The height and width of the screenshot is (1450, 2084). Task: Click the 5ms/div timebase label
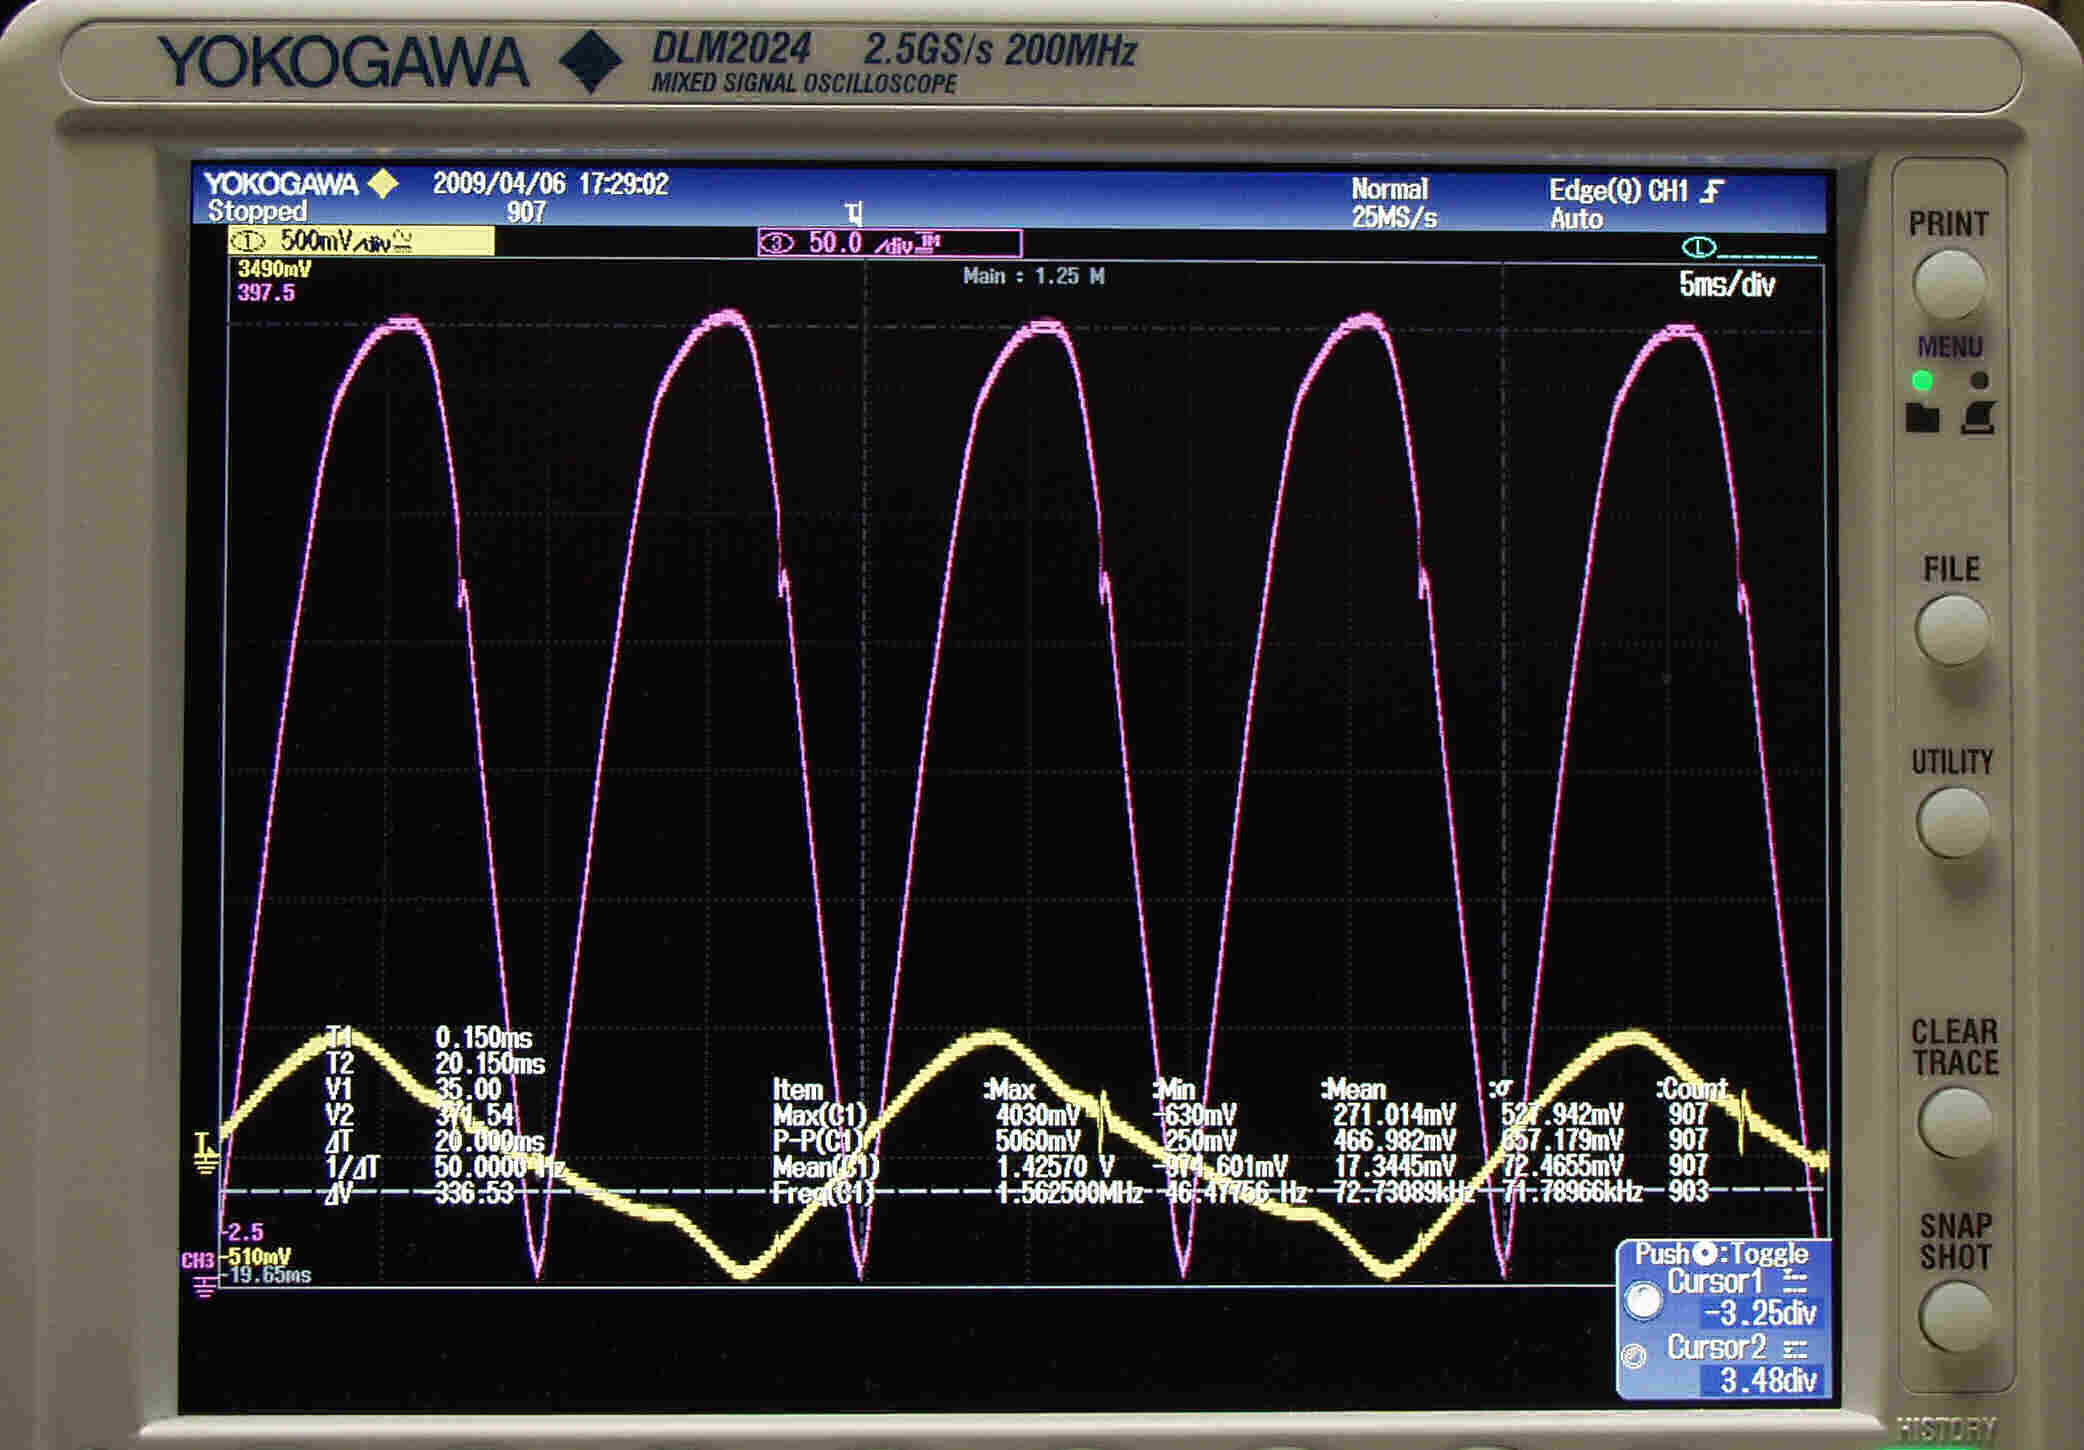click(1726, 285)
